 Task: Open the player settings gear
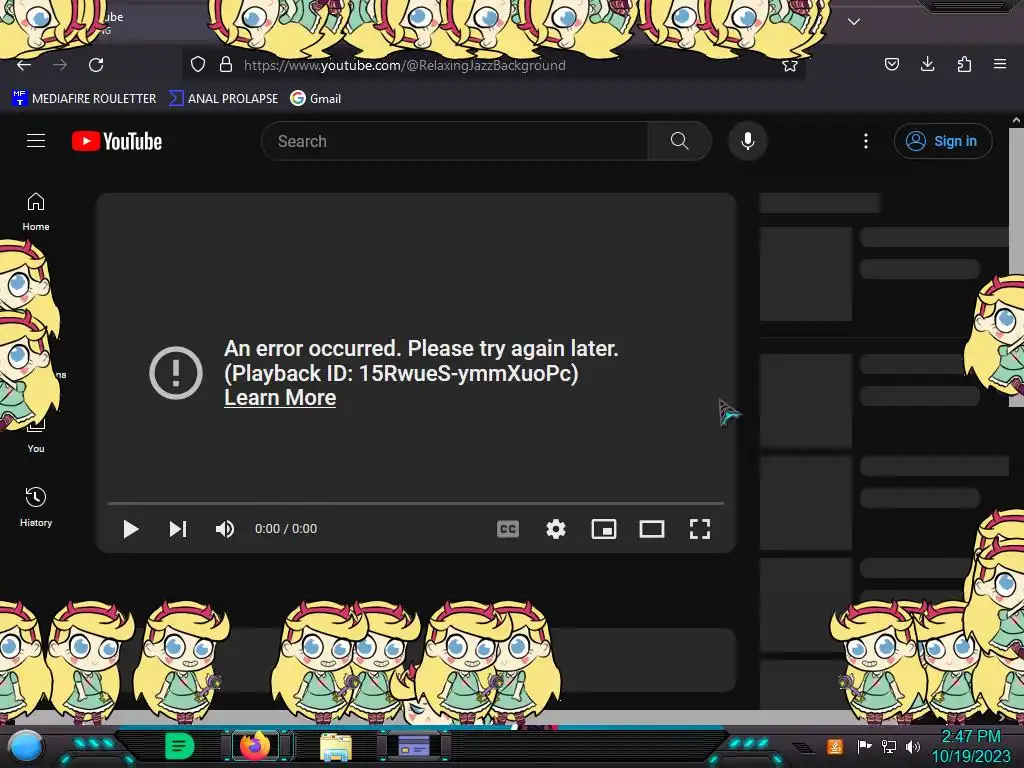[556, 529]
